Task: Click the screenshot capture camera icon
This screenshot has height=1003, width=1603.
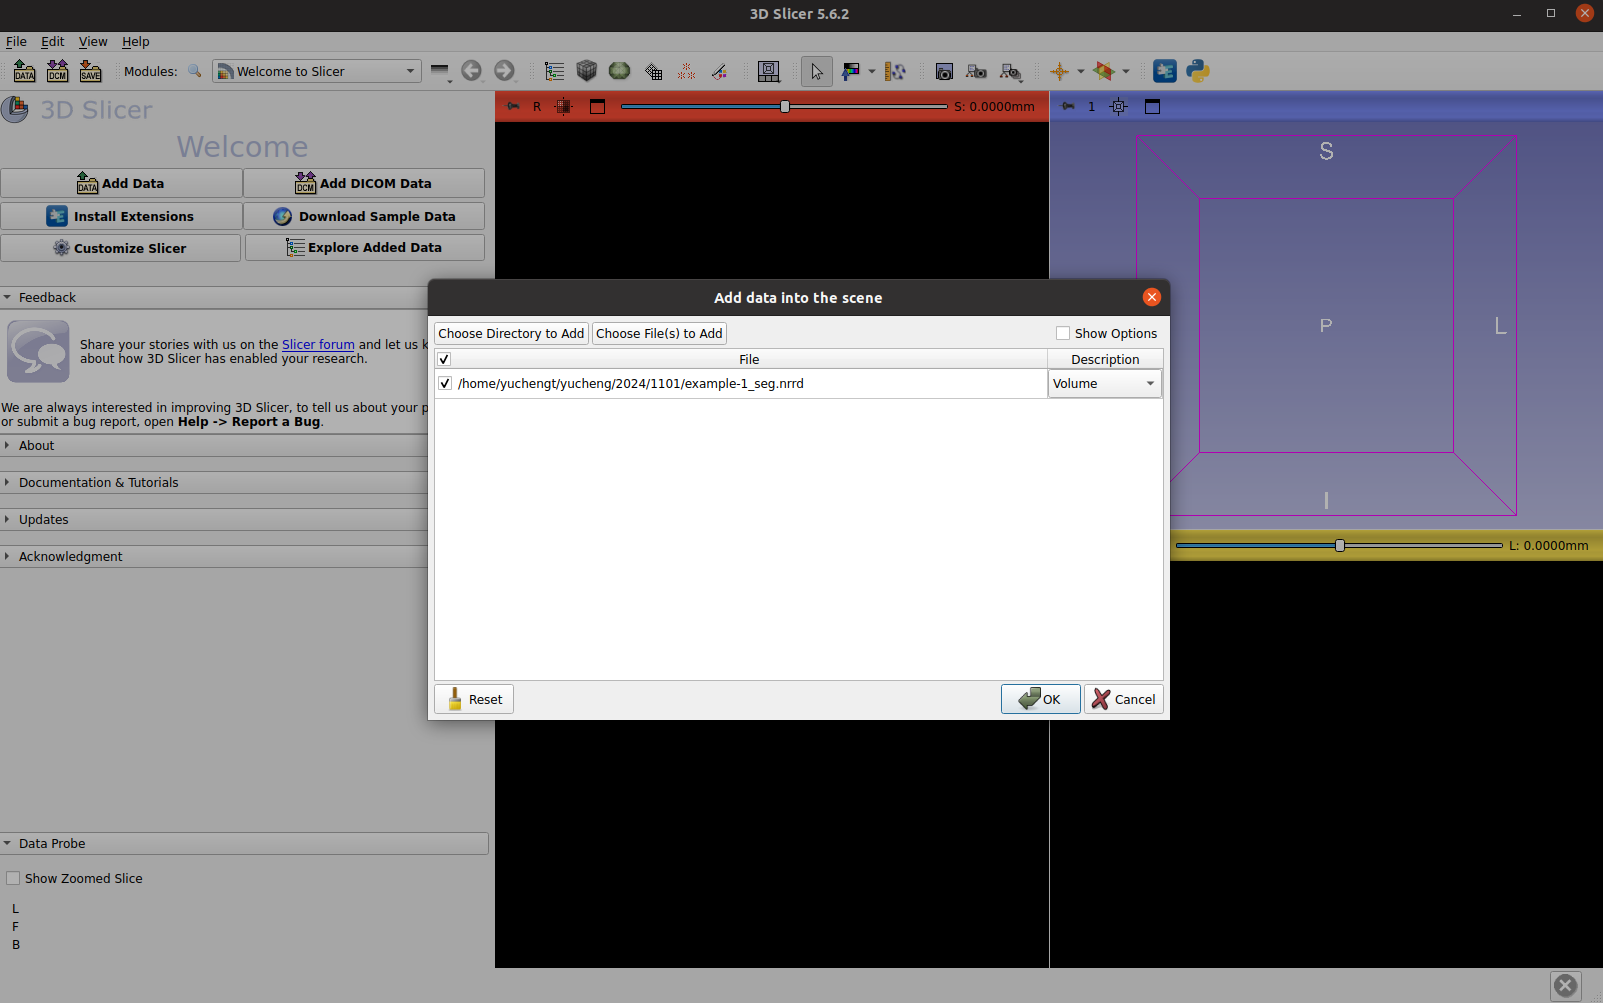Action: point(944,71)
